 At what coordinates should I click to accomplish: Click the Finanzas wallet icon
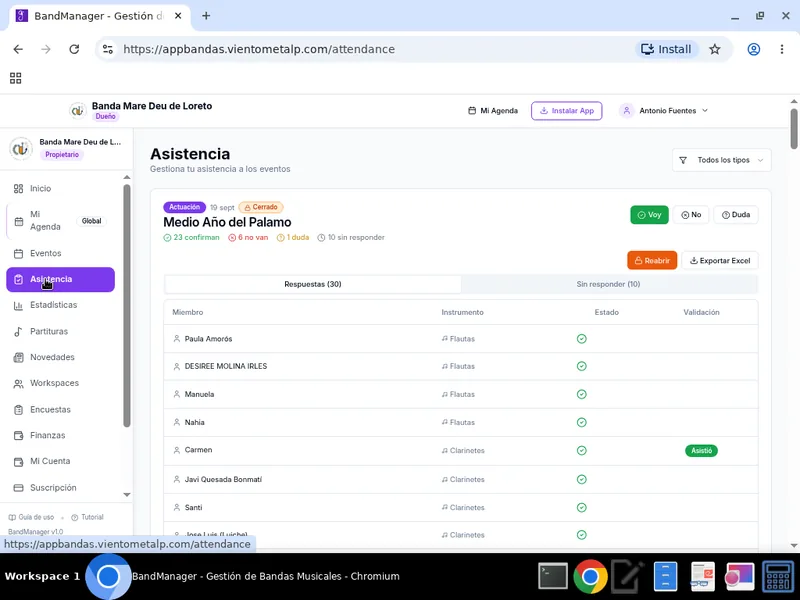18,436
